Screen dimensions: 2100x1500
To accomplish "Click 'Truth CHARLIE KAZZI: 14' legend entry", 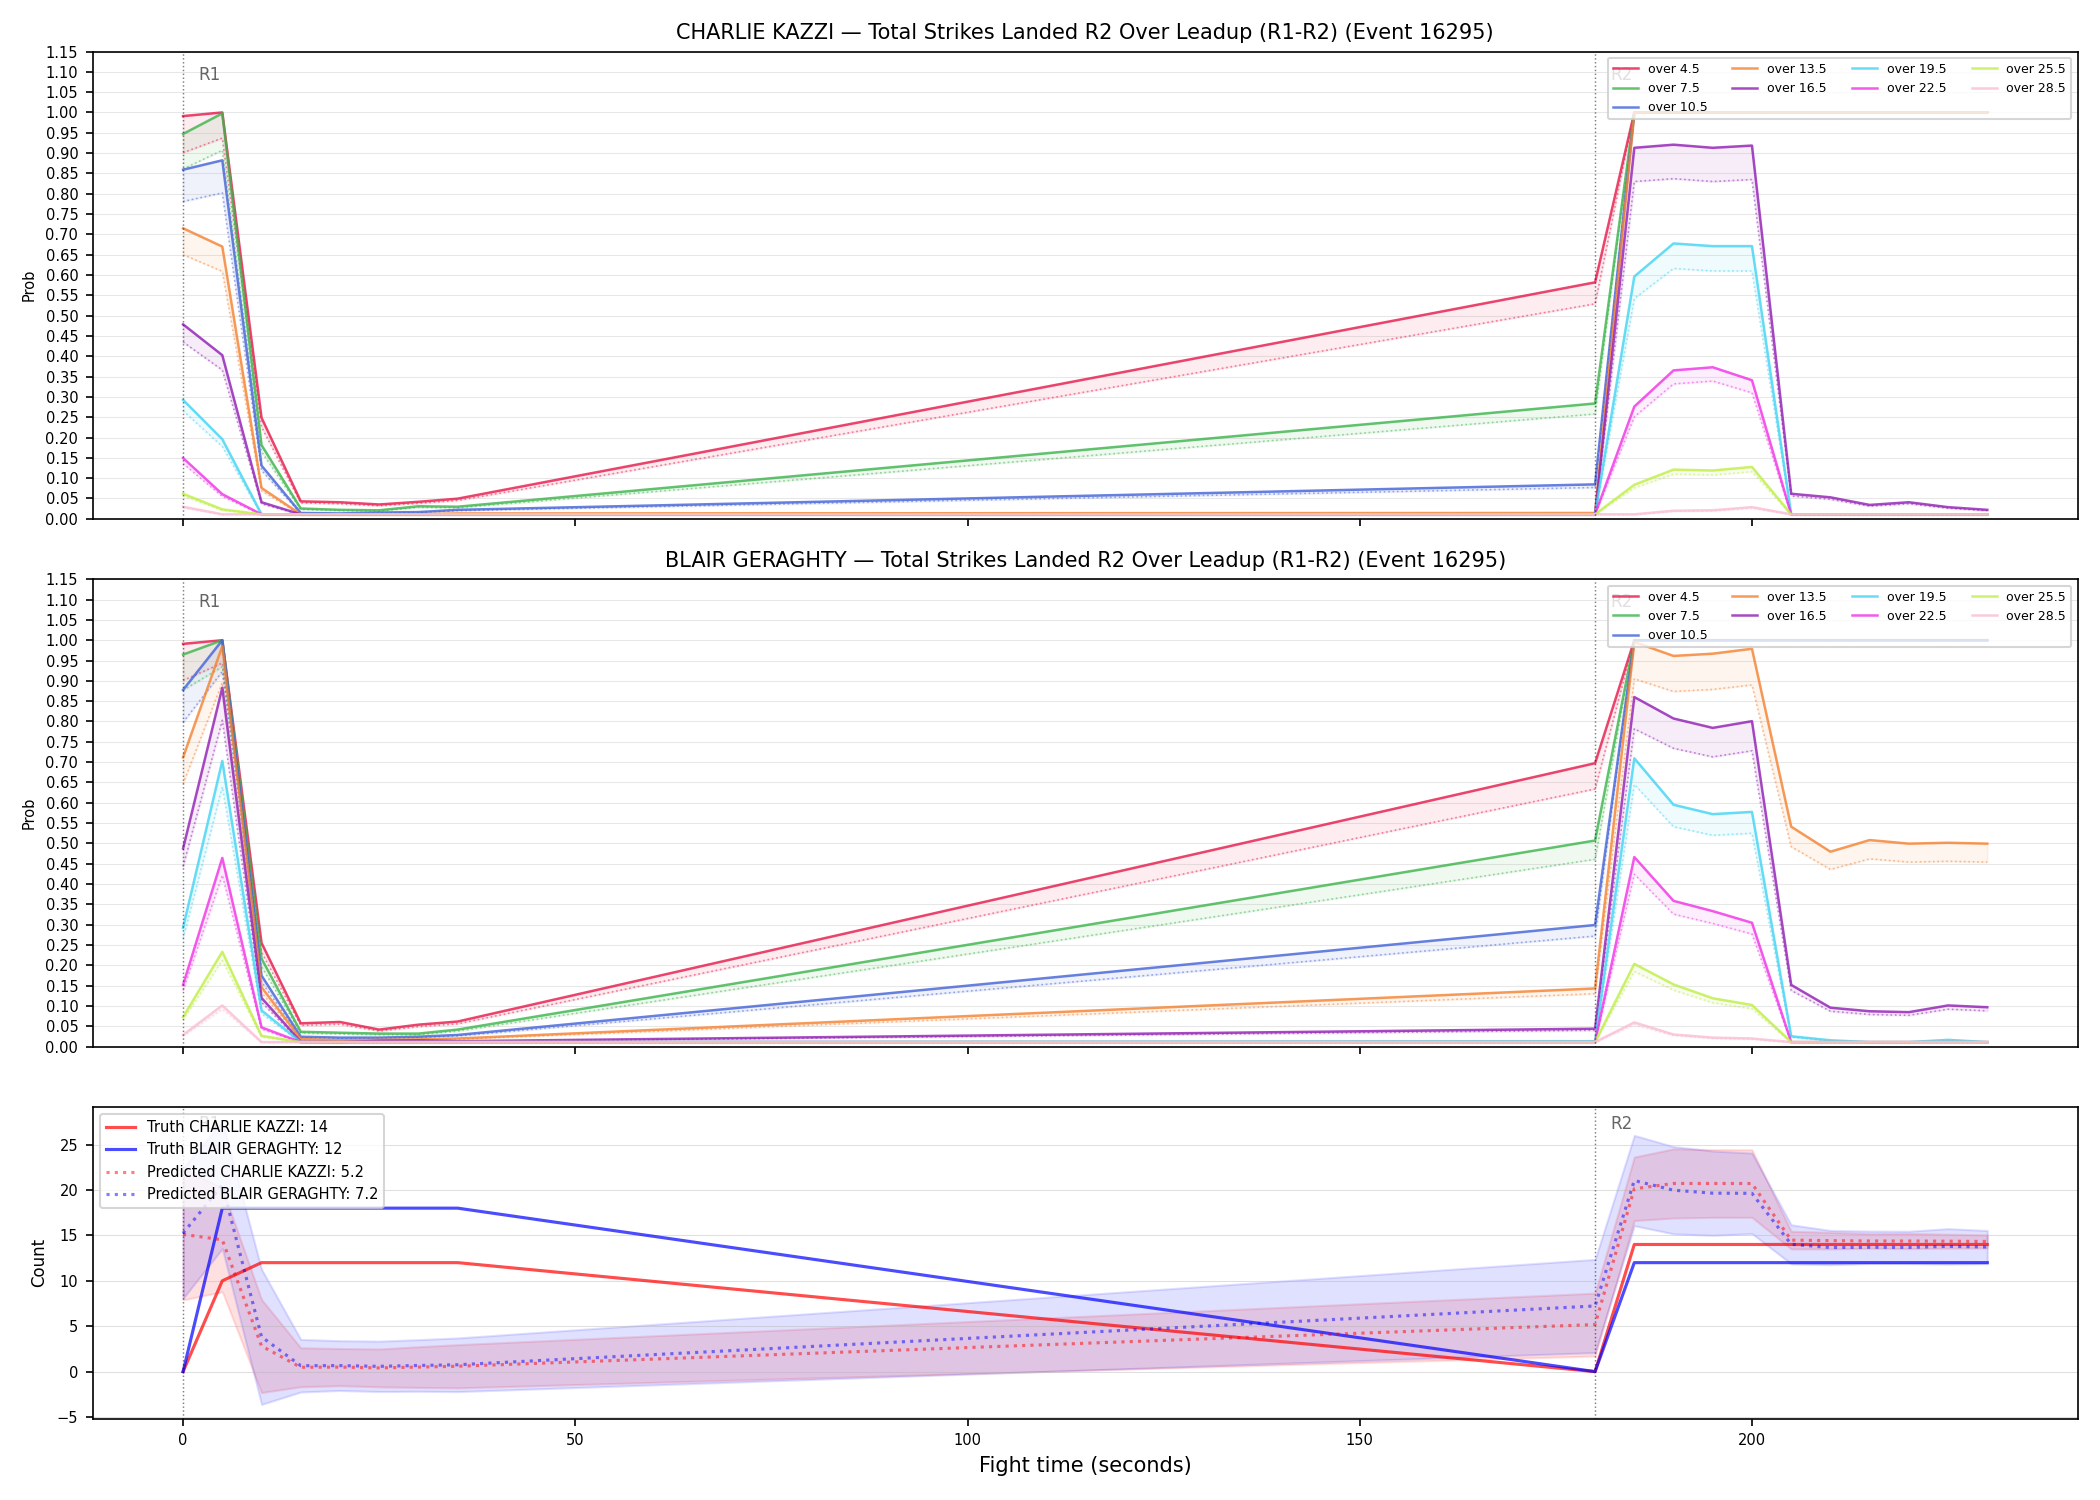I will coord(216,1127).
